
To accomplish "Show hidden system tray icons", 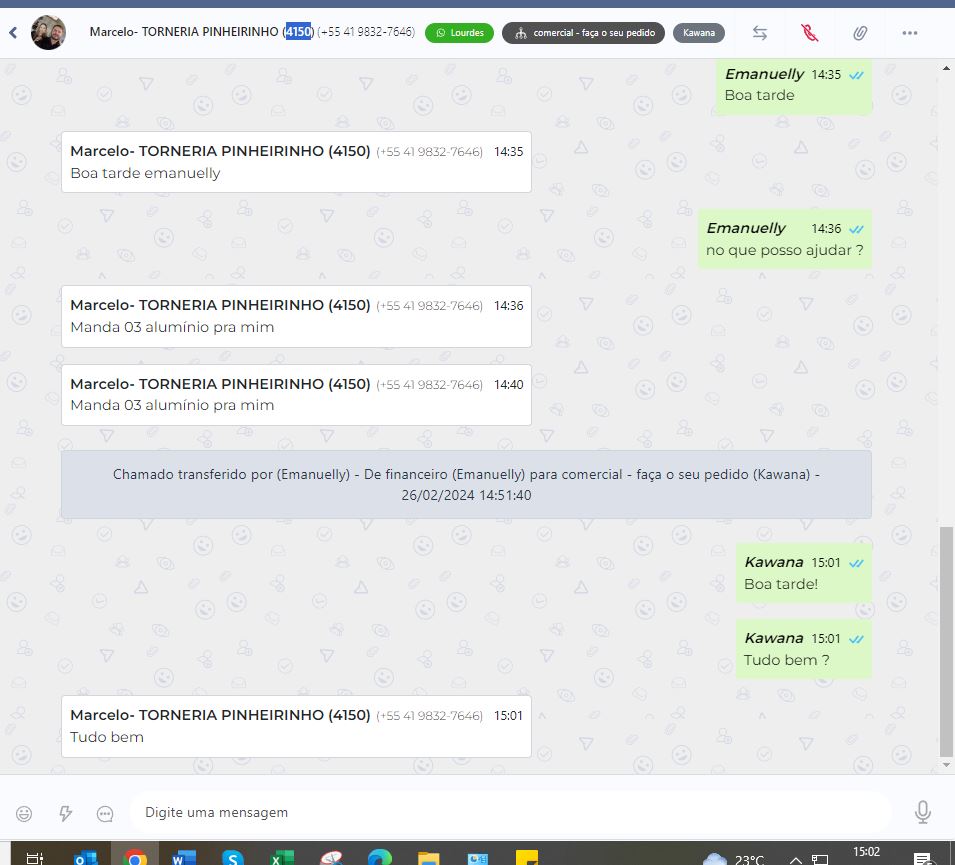I will (796, 859).
